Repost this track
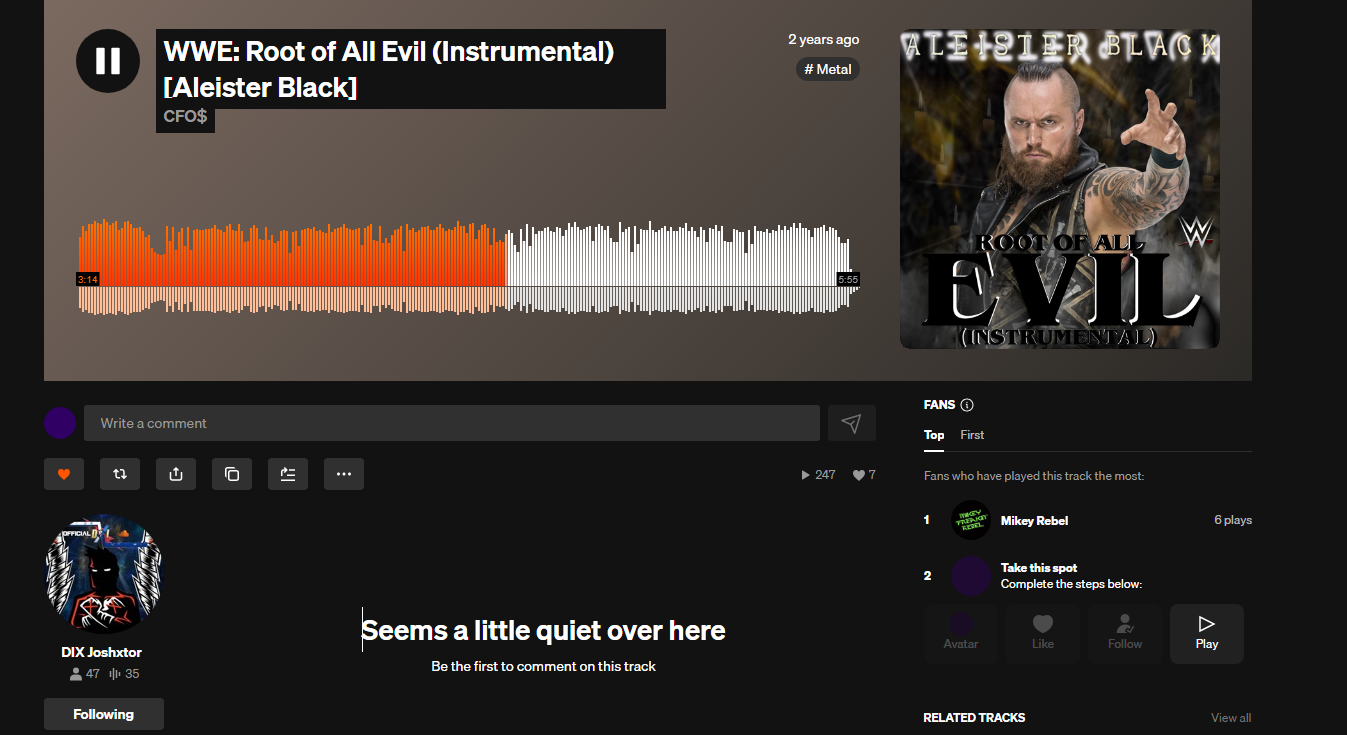 [x=120, y=474]
